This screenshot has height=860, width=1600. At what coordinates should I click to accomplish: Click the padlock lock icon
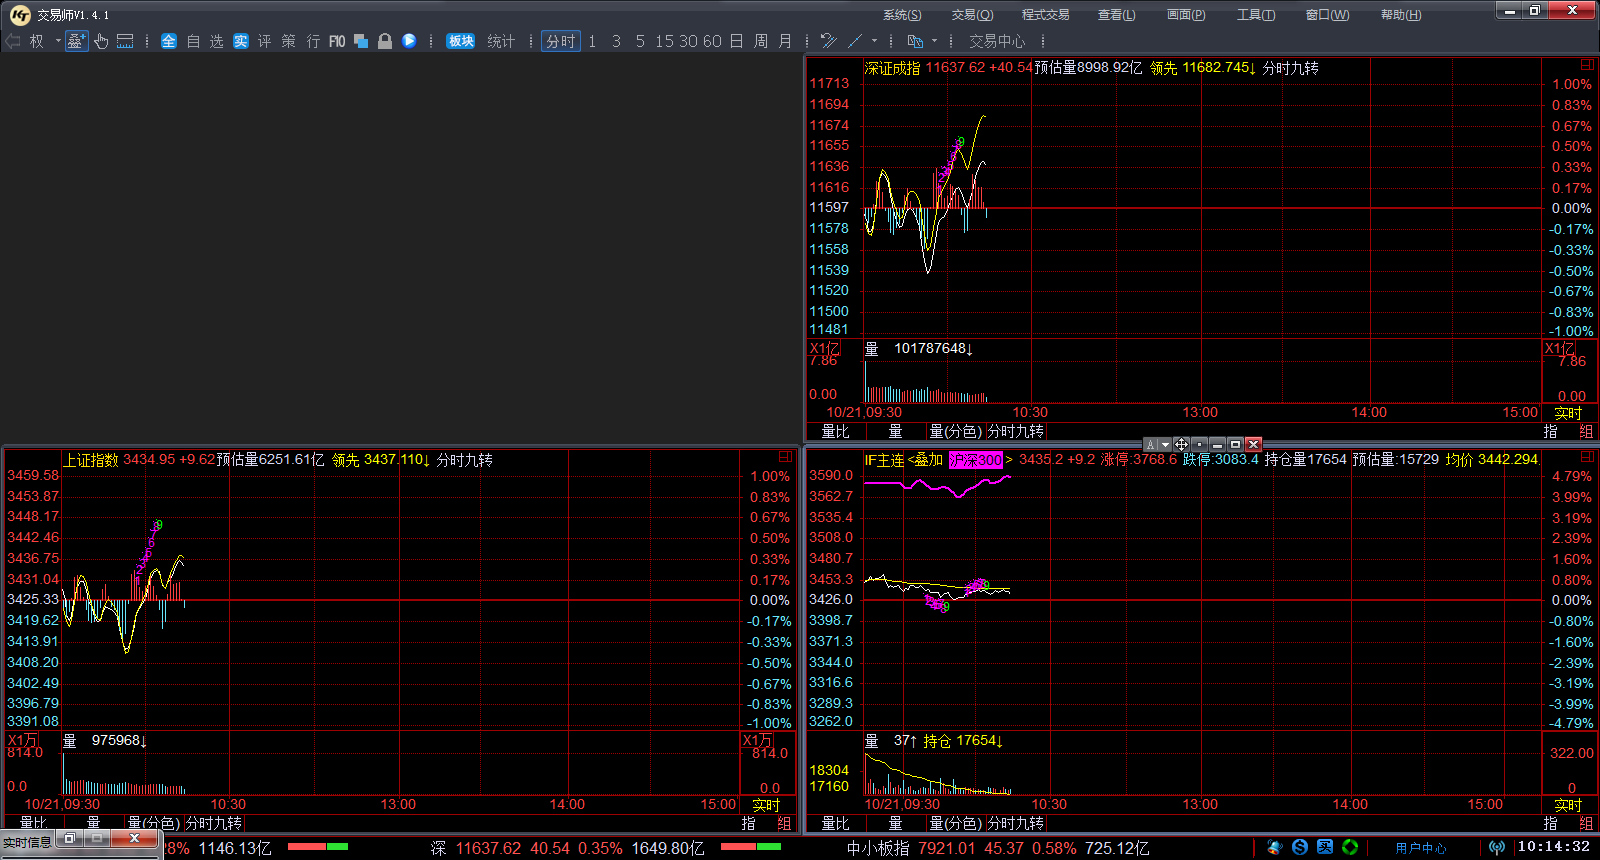pos(385,41)
